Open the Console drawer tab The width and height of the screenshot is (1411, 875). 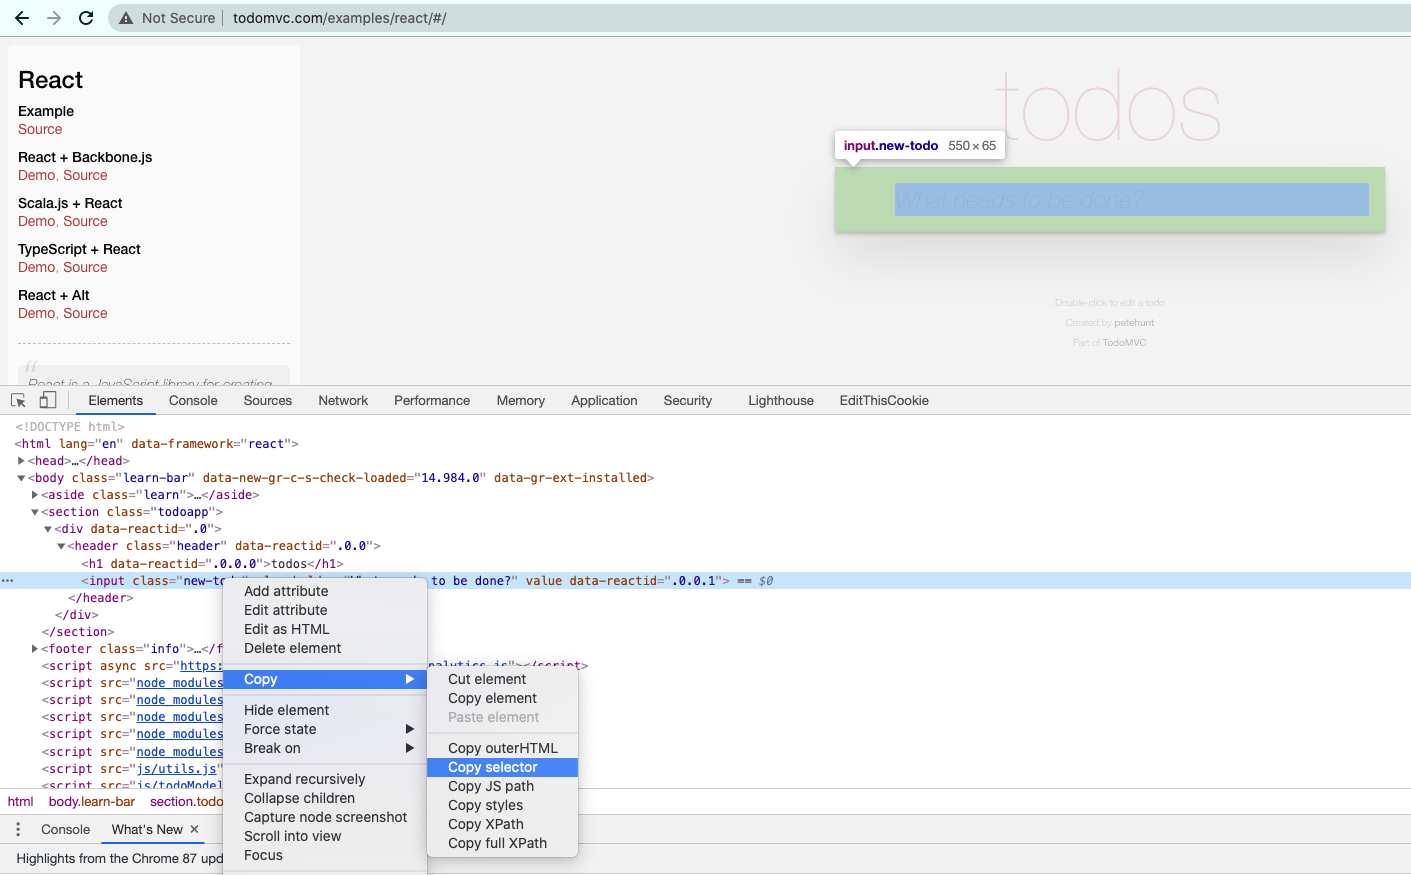65,829
